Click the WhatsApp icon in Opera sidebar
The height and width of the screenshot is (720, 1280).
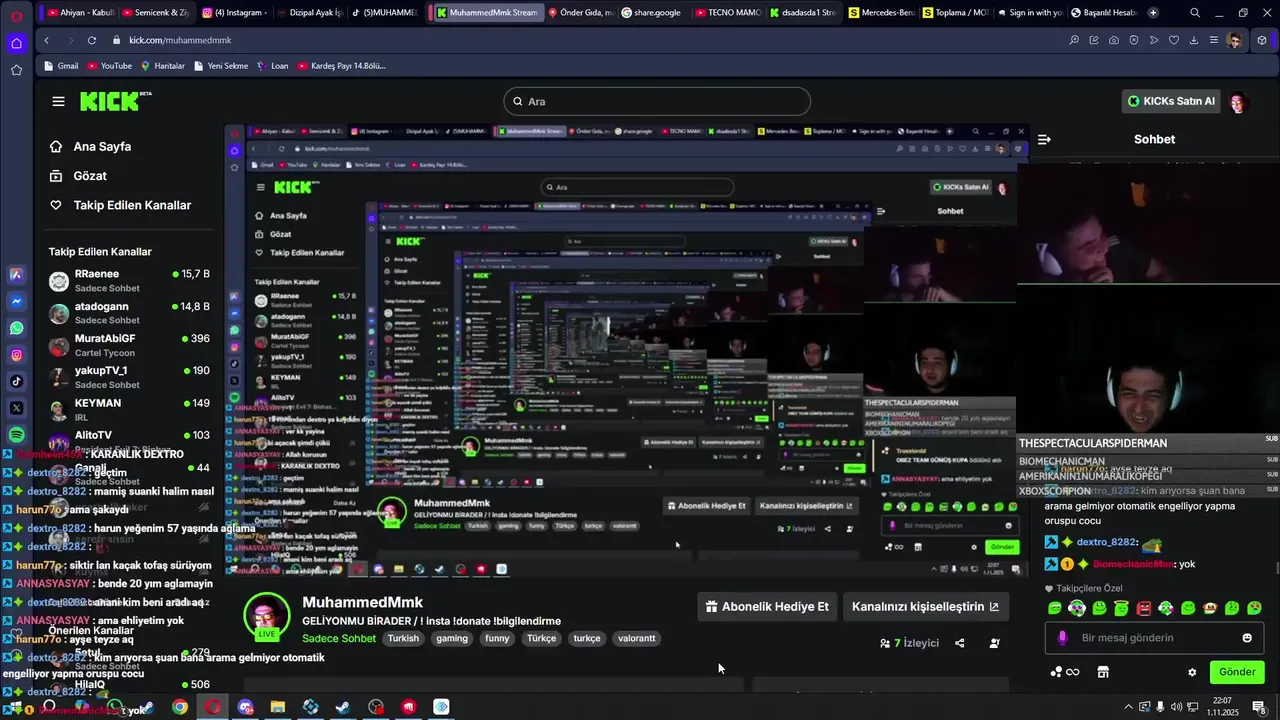pyautogui.click(x=17, y=328)
